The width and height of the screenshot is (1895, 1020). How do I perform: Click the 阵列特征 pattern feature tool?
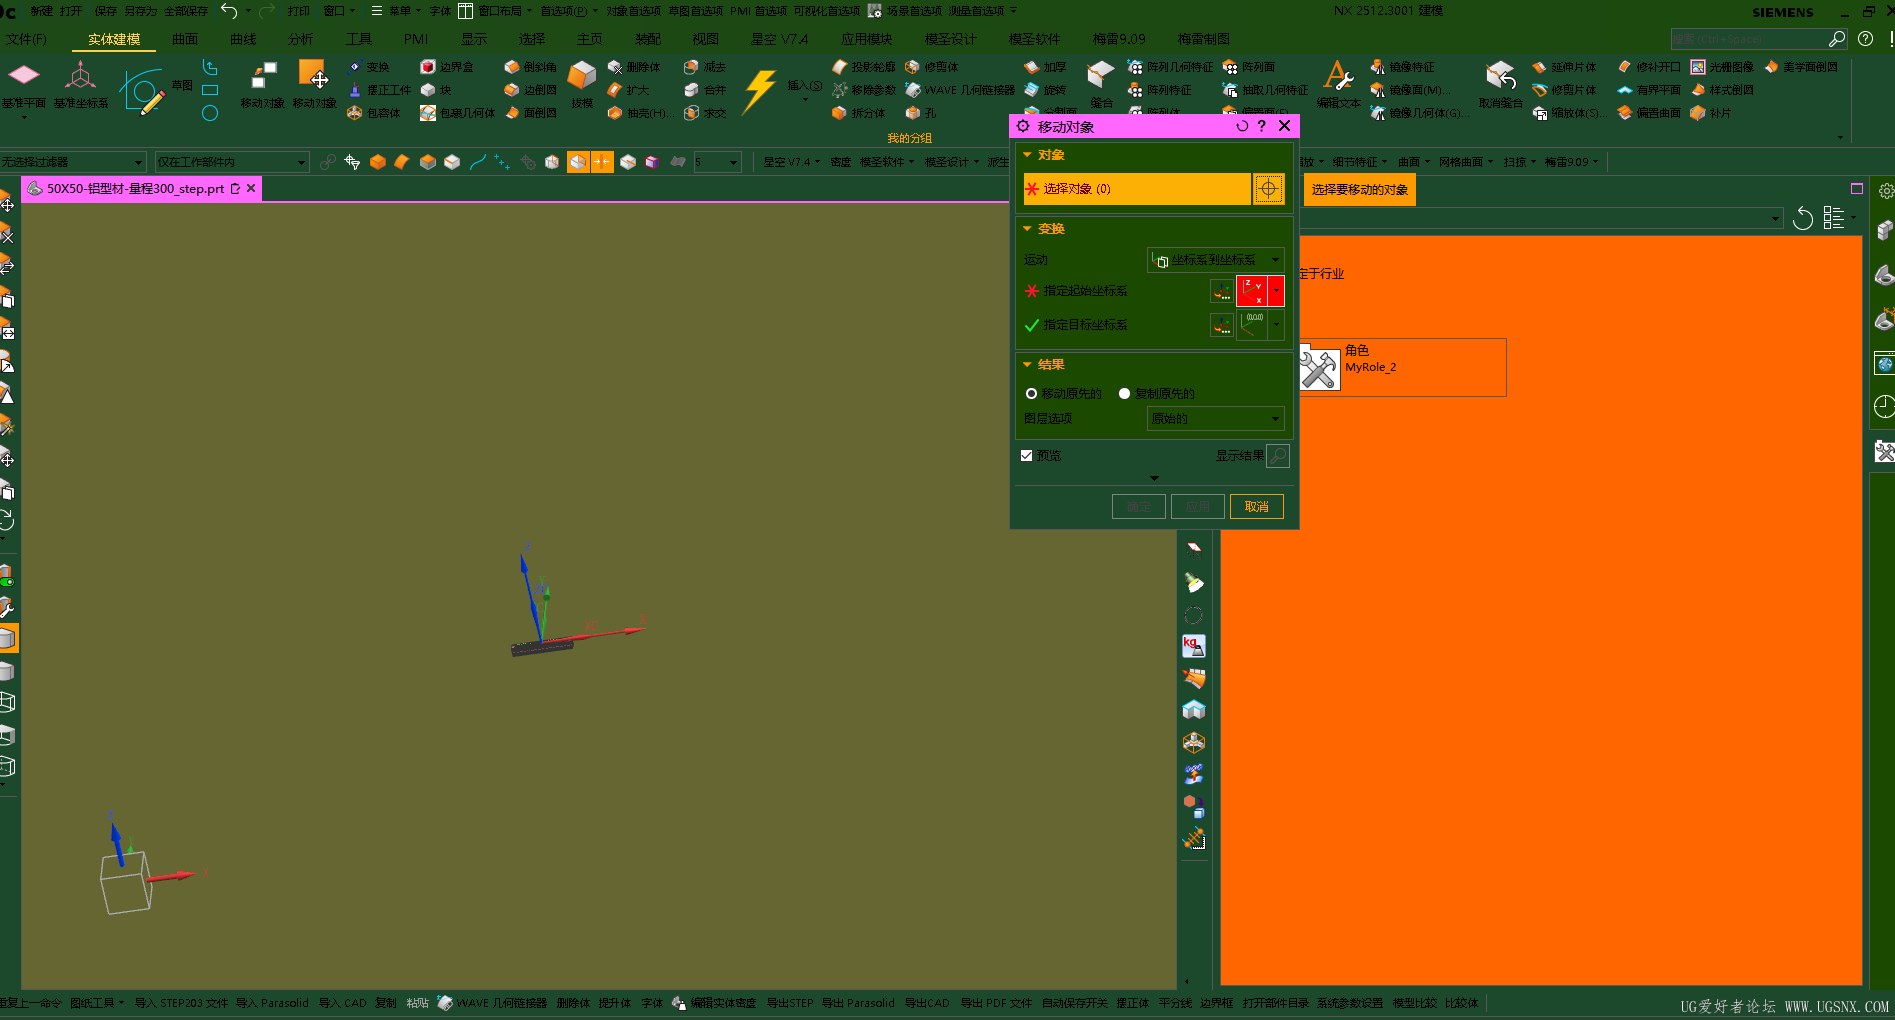[x=1159, y=90]
